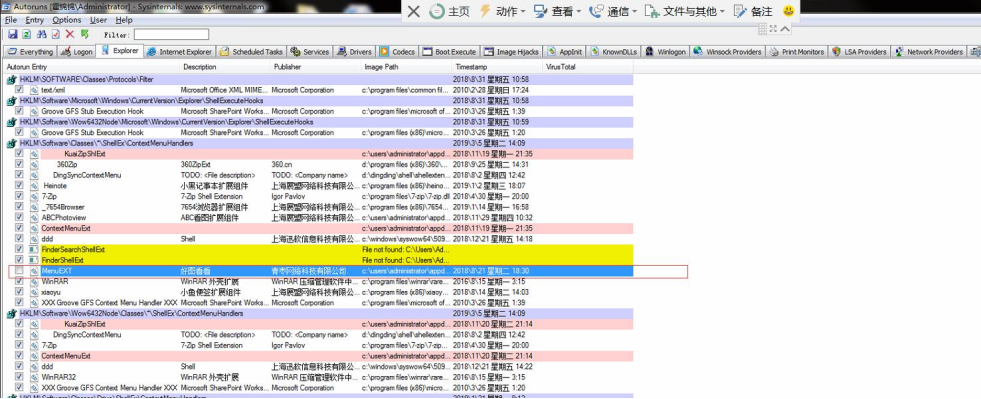The width and height of the screenshot is (981, 399).
Task: Switch to the KnownDLLs tab
Action: pos(614,52)
